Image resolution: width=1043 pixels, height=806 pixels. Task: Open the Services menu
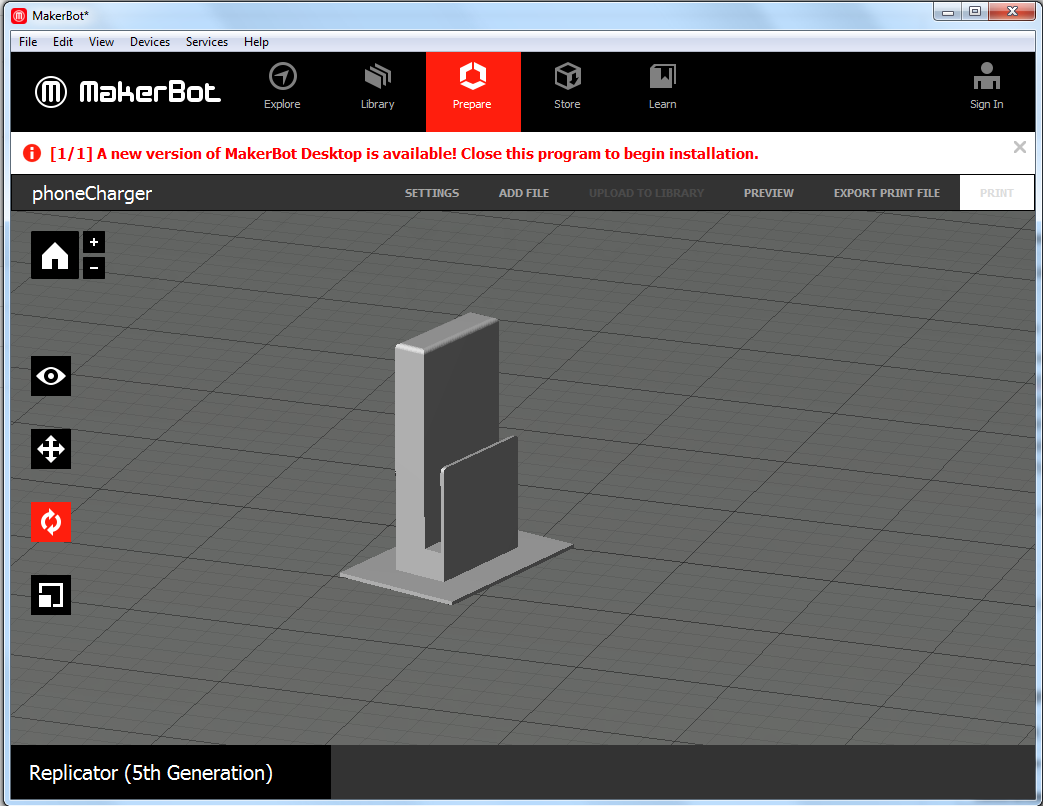click(x=207, y=42)
